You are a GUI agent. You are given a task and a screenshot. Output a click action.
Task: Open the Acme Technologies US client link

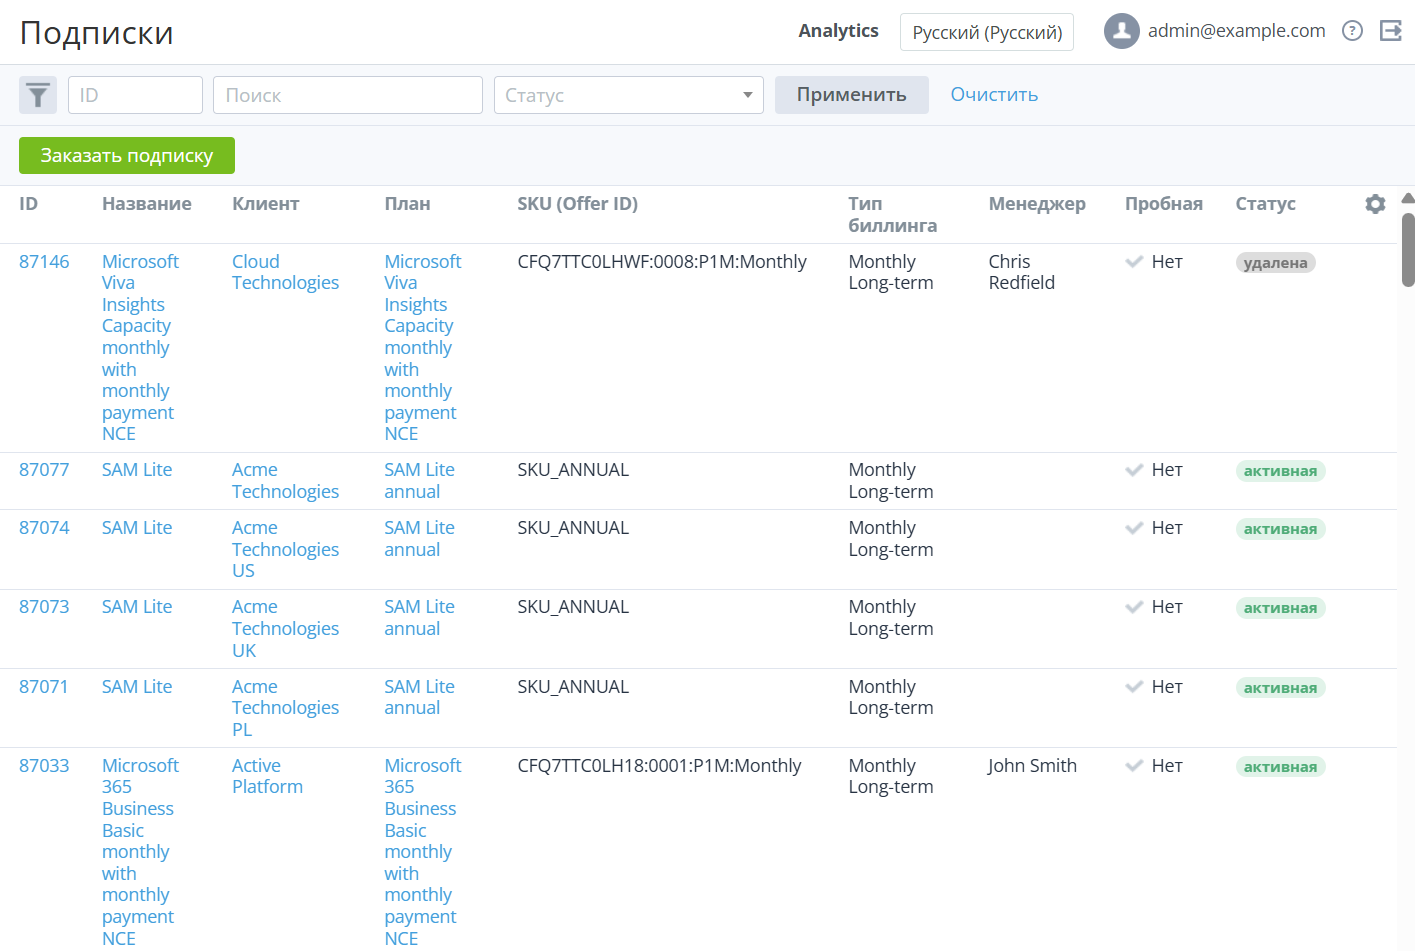click(285, 549)
